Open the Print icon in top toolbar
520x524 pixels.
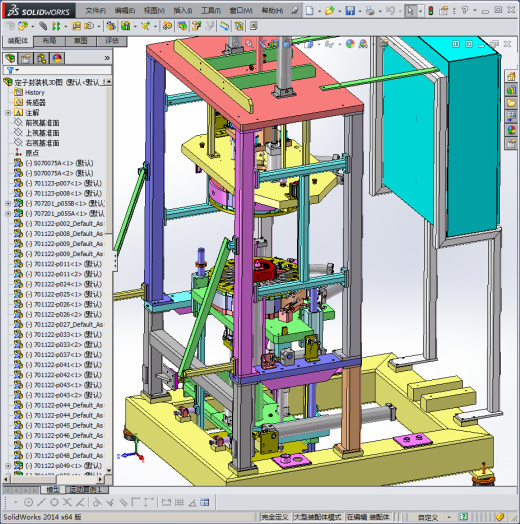pos(370,10)
